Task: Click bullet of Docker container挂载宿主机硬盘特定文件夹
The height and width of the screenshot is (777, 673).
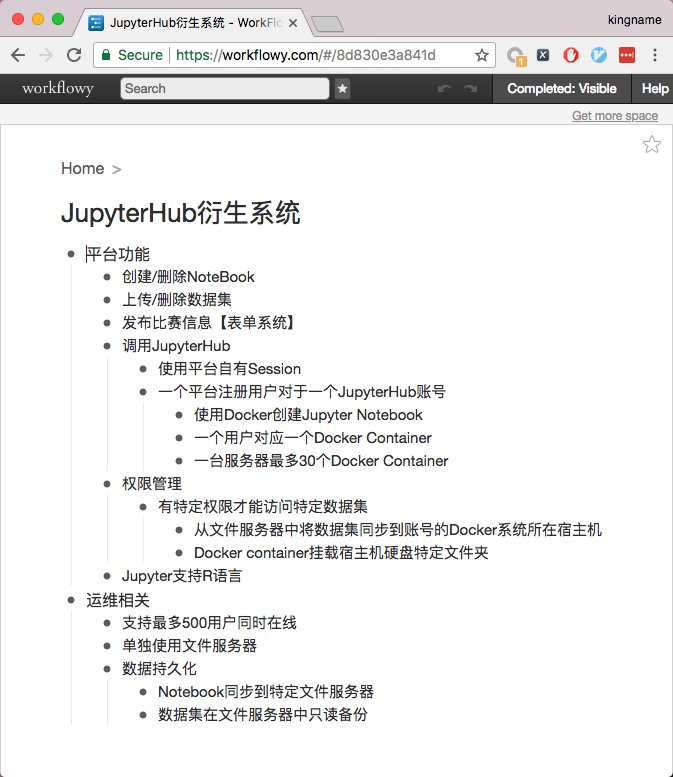Action: point(179,553)
